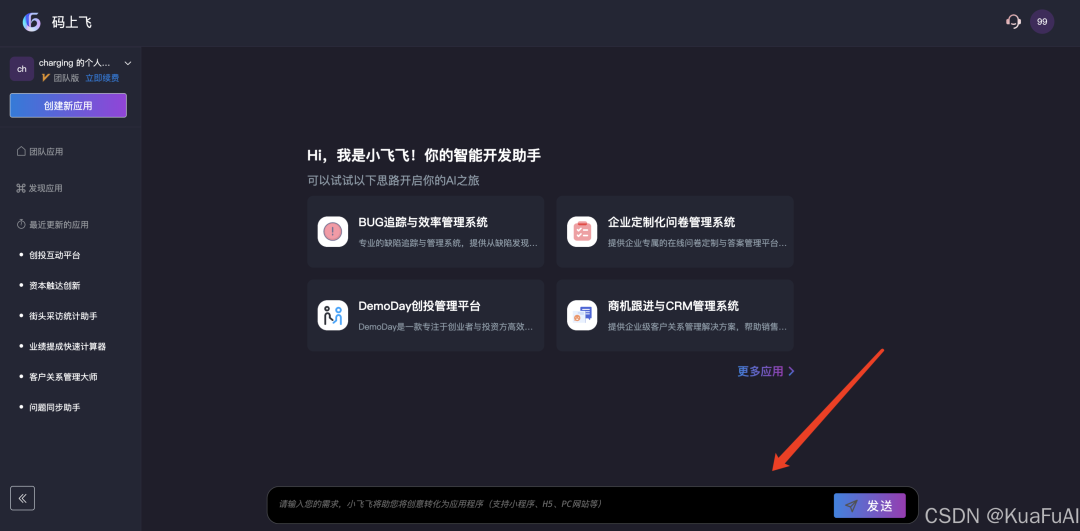Select 商机跟进与CRM管理系统 card title

coord(673,306)
